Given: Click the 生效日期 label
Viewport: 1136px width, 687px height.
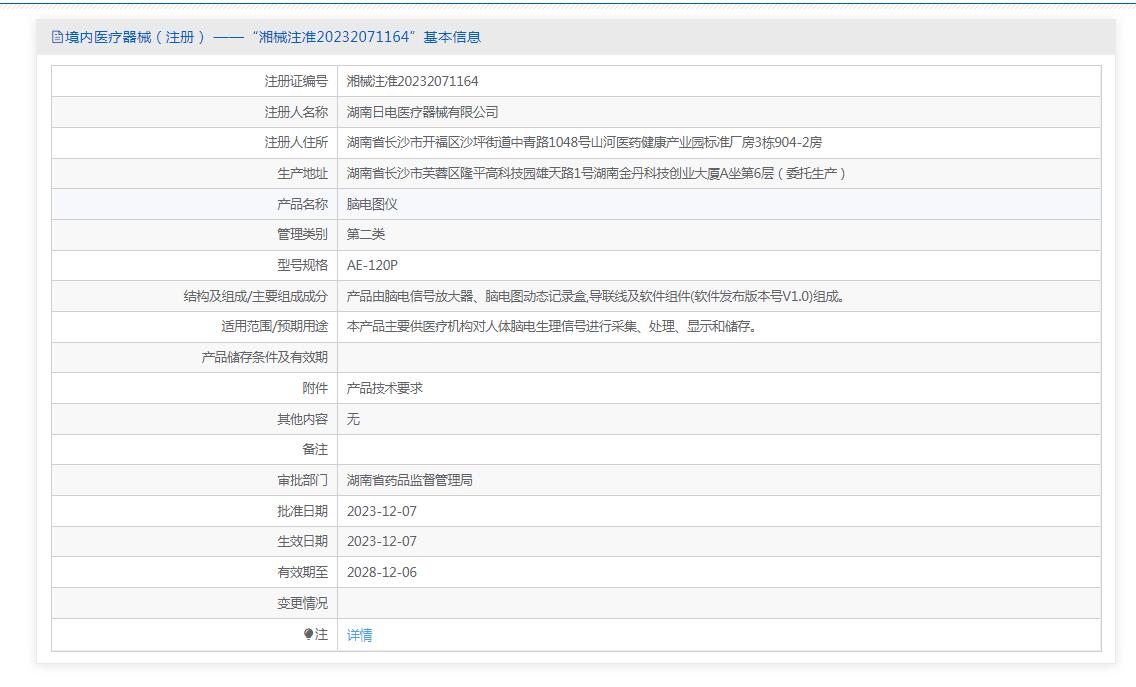Looking at the screenshot, I should pyautogui.click(x=302, y=541).
